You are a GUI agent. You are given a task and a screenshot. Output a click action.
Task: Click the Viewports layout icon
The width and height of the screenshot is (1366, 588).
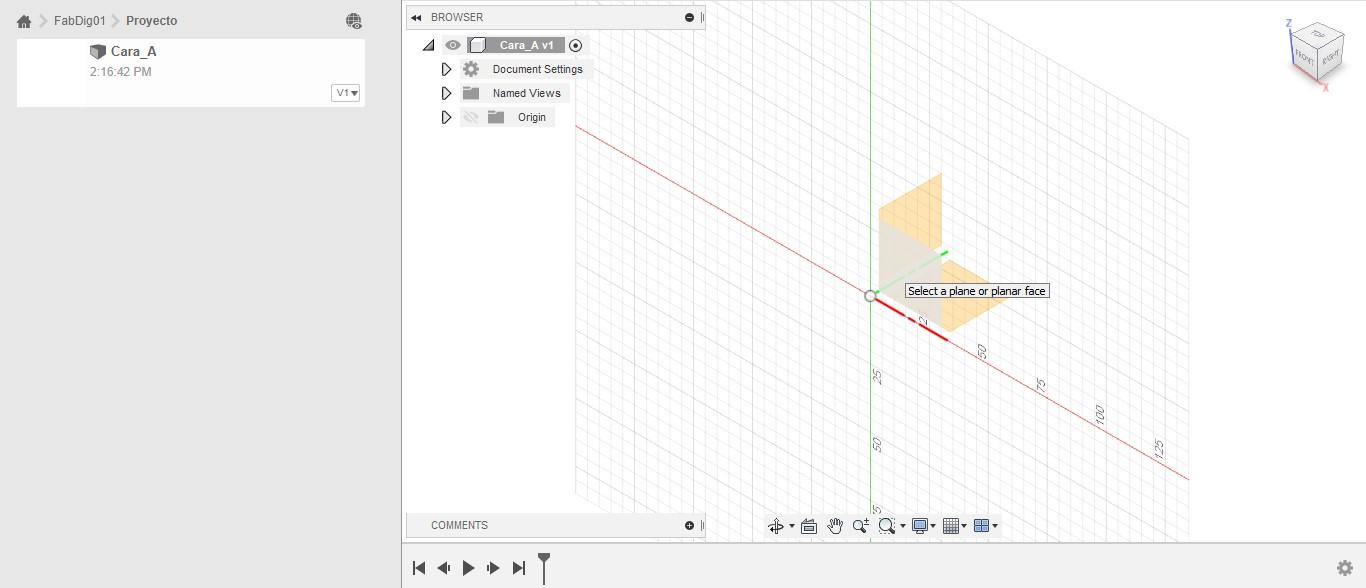pyautogui.click(x=981, y=526)
